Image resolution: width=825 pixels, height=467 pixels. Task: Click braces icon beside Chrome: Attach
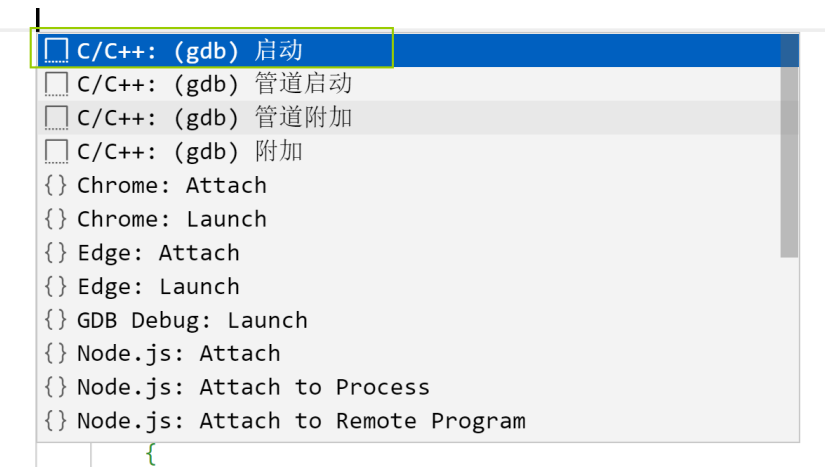[x=56, y=185]
